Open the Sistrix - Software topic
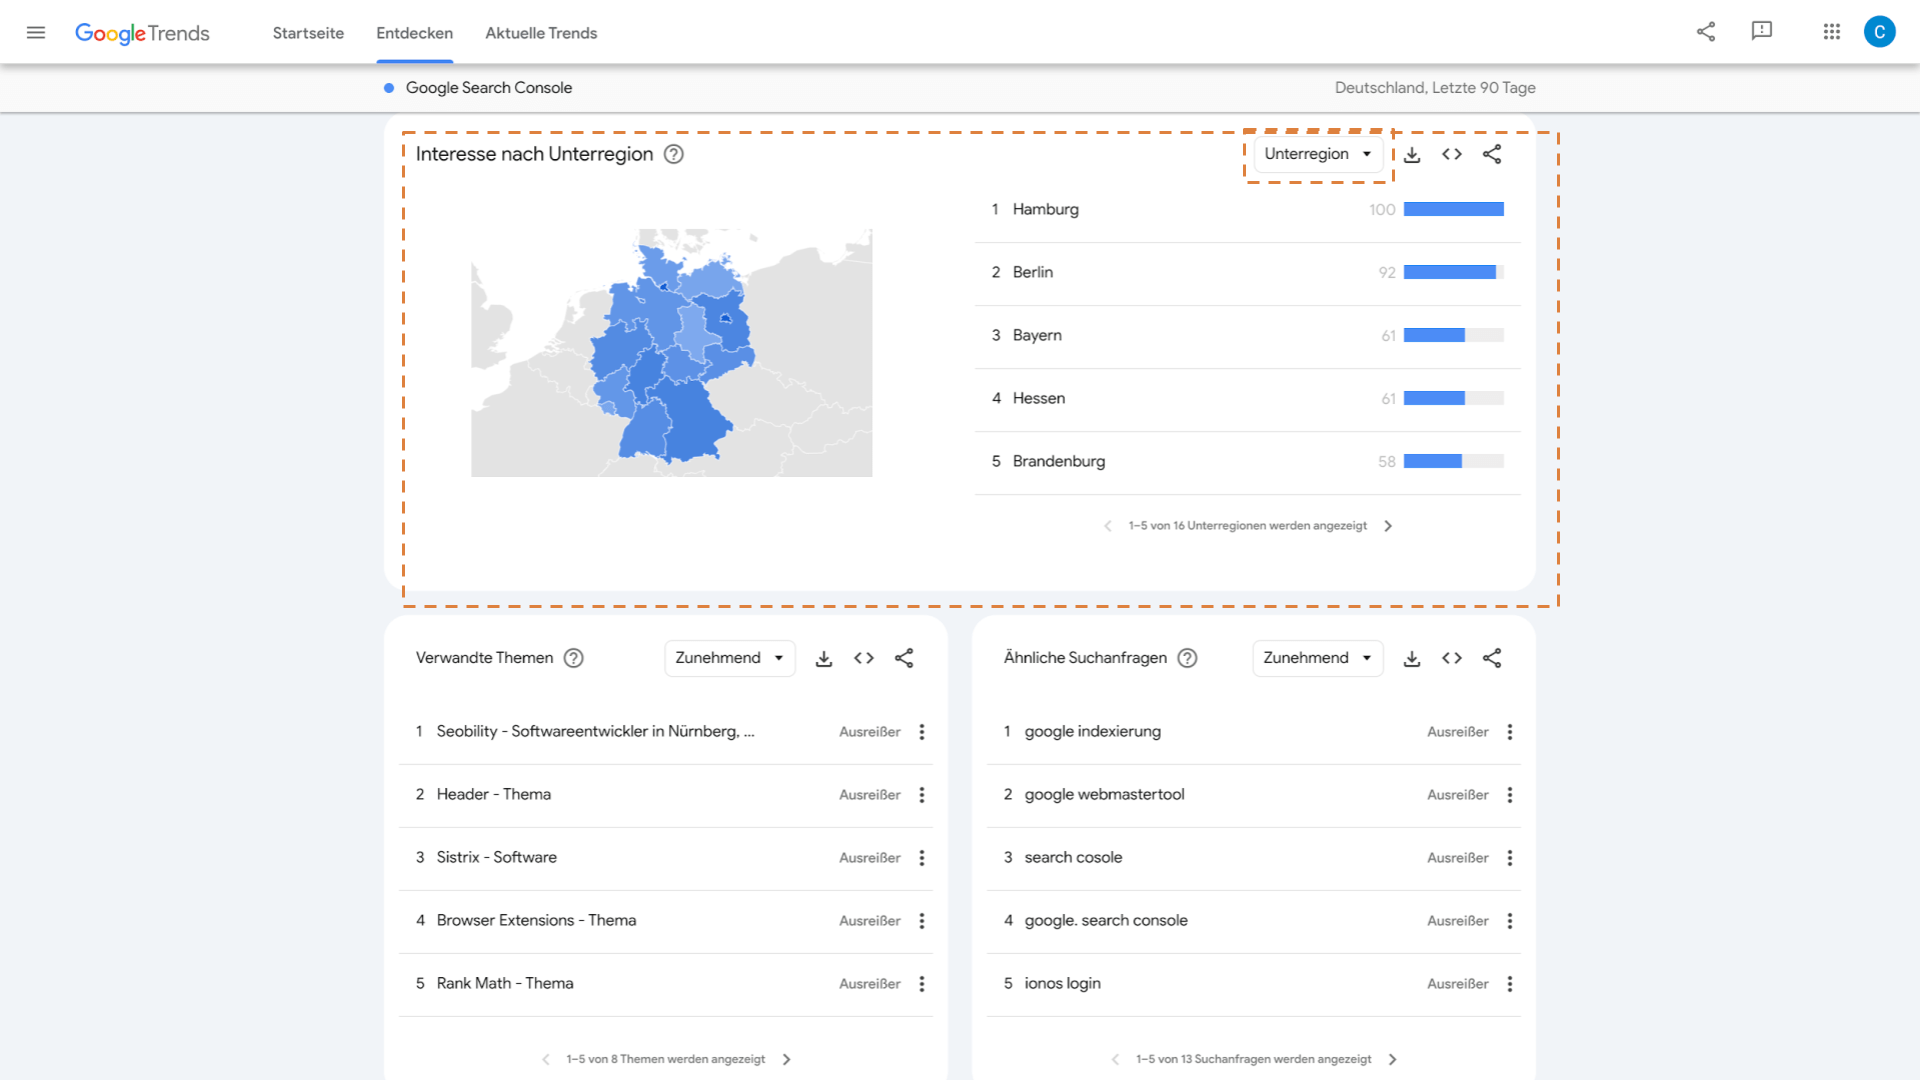Viewport: 1920px width, 1080px height. [x=497, y=858]
